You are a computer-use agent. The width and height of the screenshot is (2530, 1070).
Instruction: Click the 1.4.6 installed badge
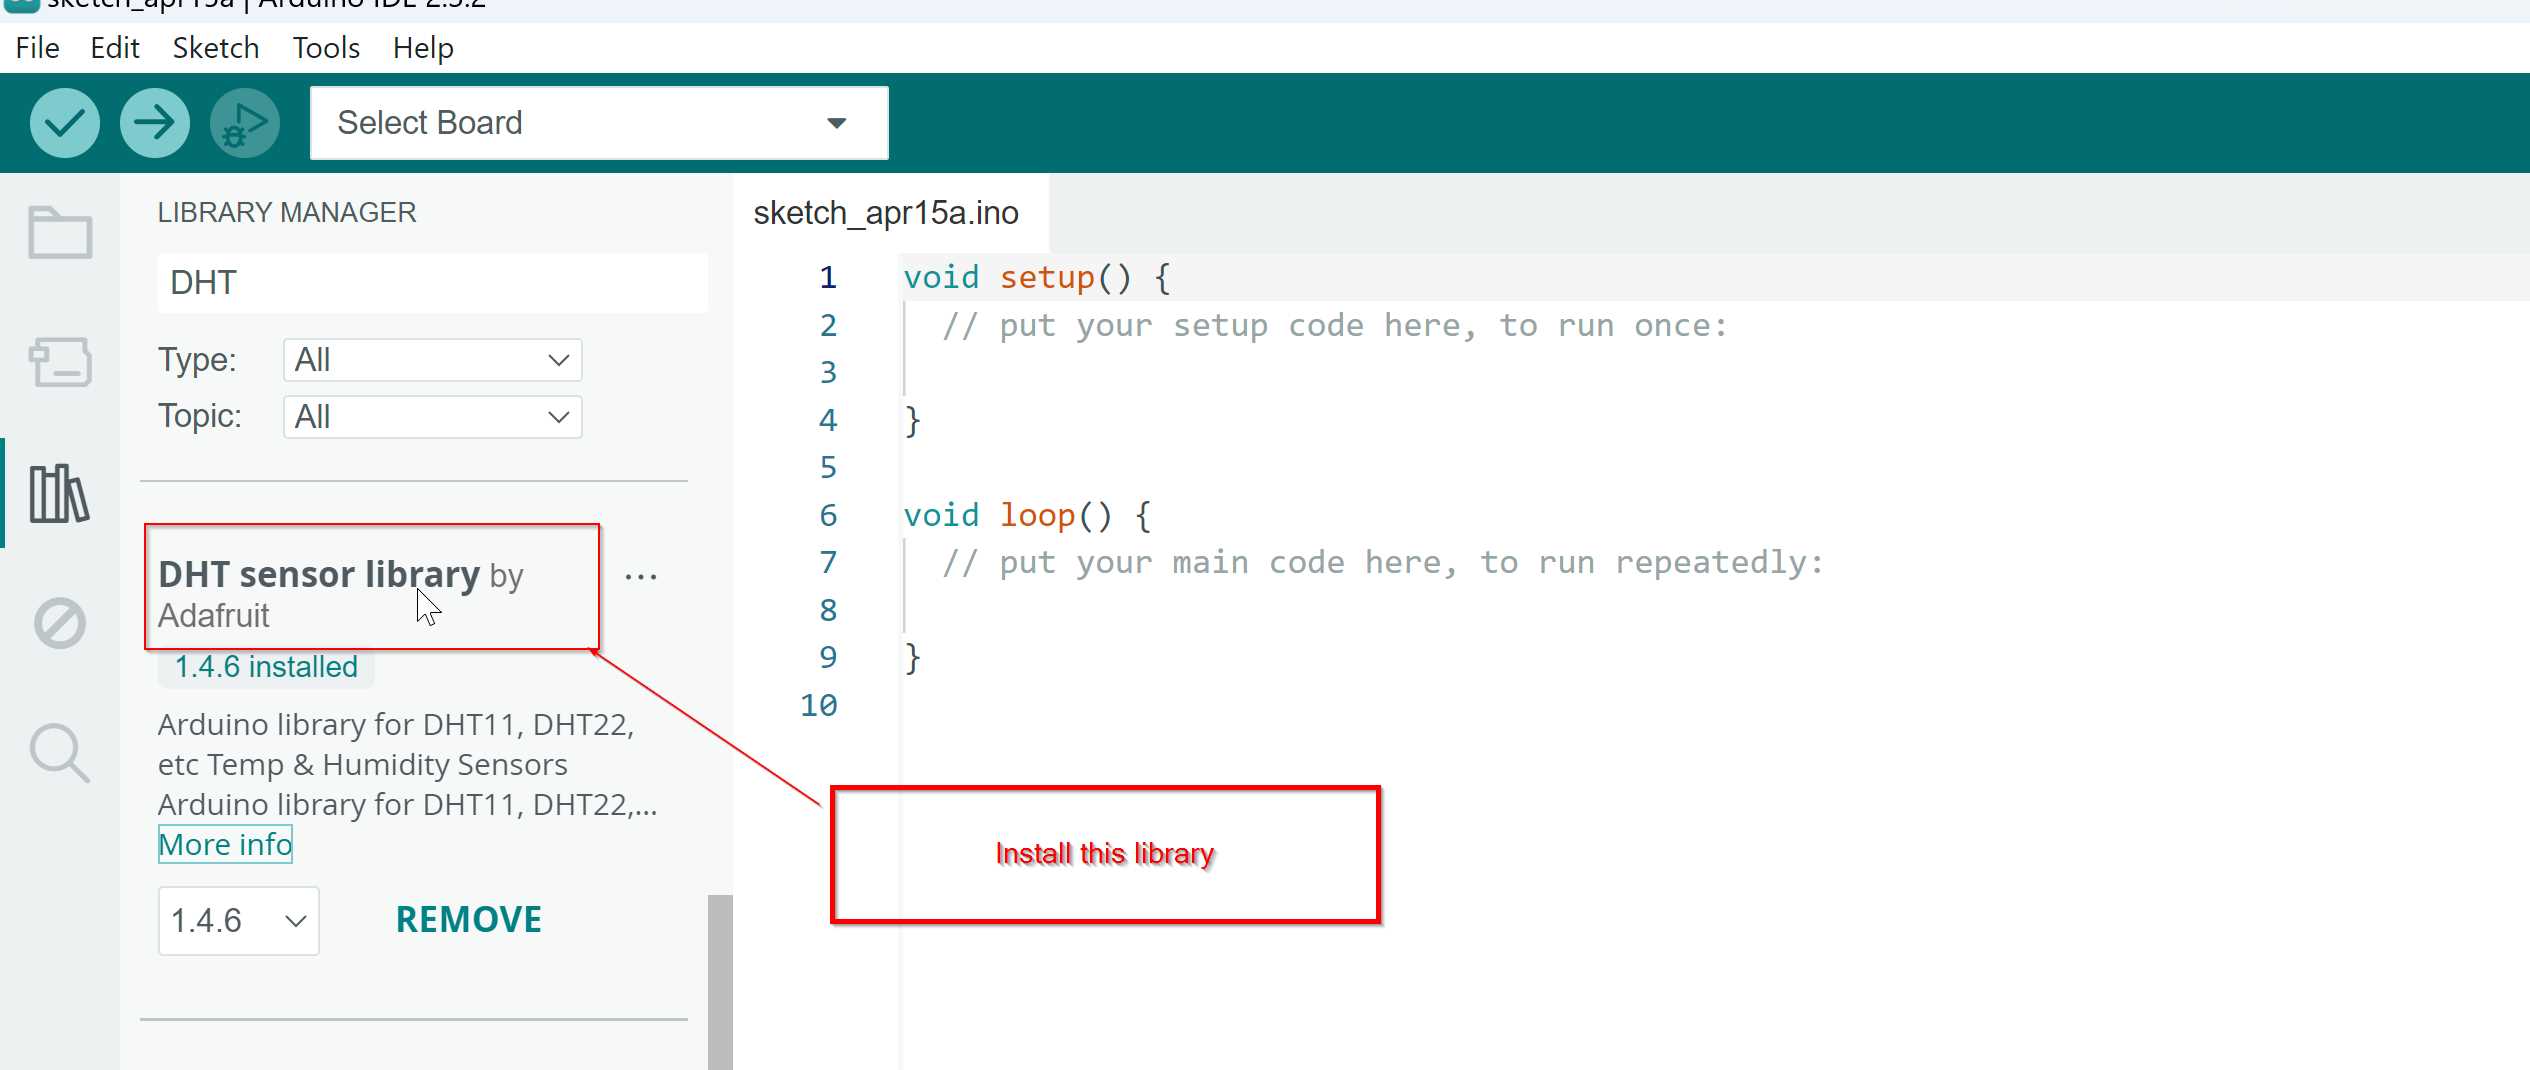tap(266, 667)
